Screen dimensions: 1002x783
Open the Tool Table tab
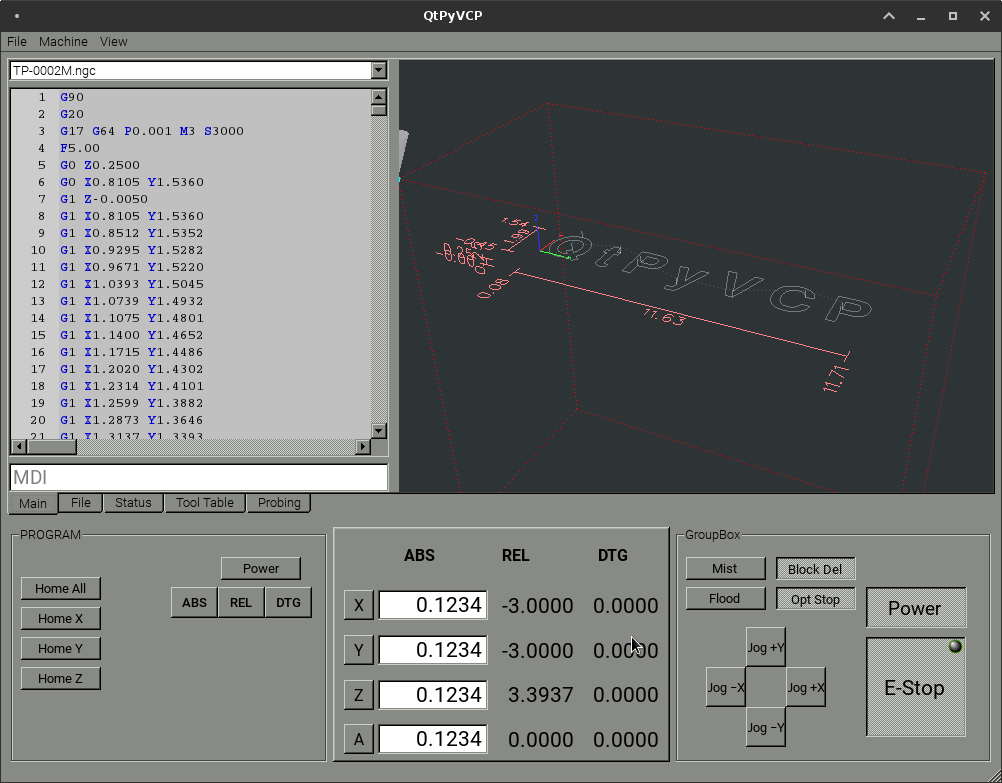coord(205,502)
